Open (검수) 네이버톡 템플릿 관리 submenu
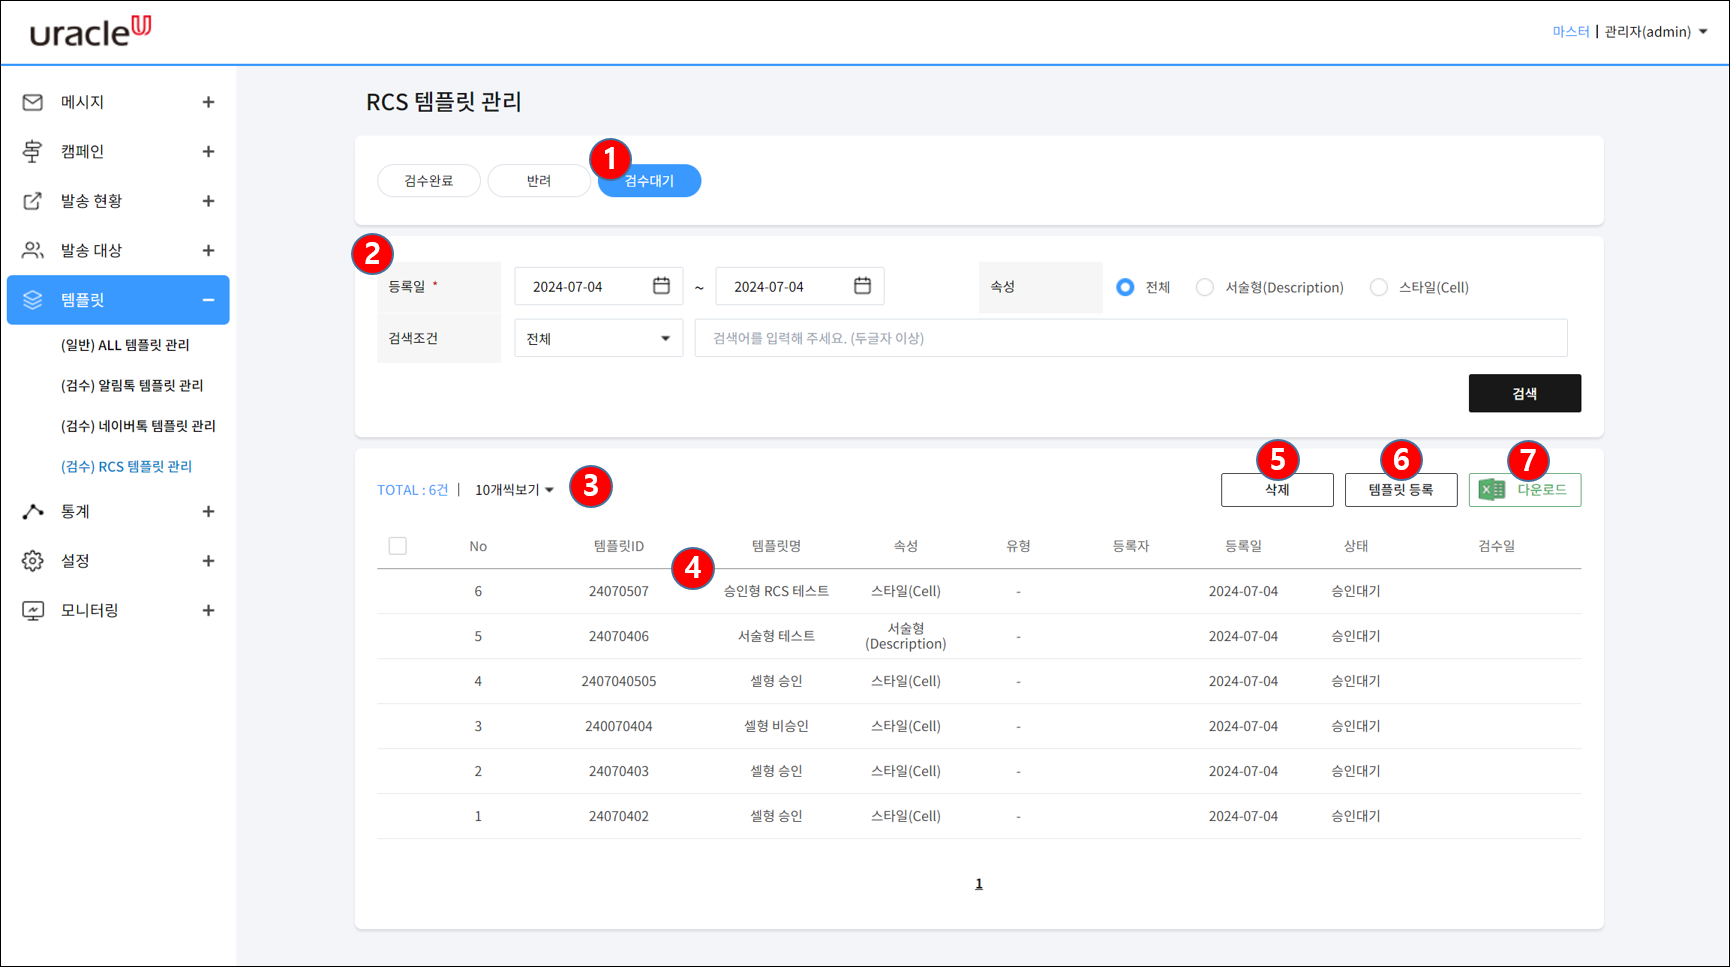 [x=138, y=426]
